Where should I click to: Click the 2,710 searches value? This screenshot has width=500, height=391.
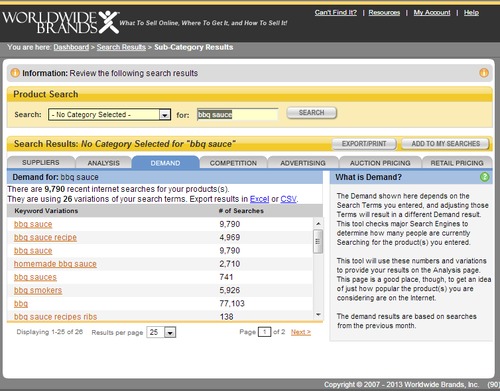(230, 264)
